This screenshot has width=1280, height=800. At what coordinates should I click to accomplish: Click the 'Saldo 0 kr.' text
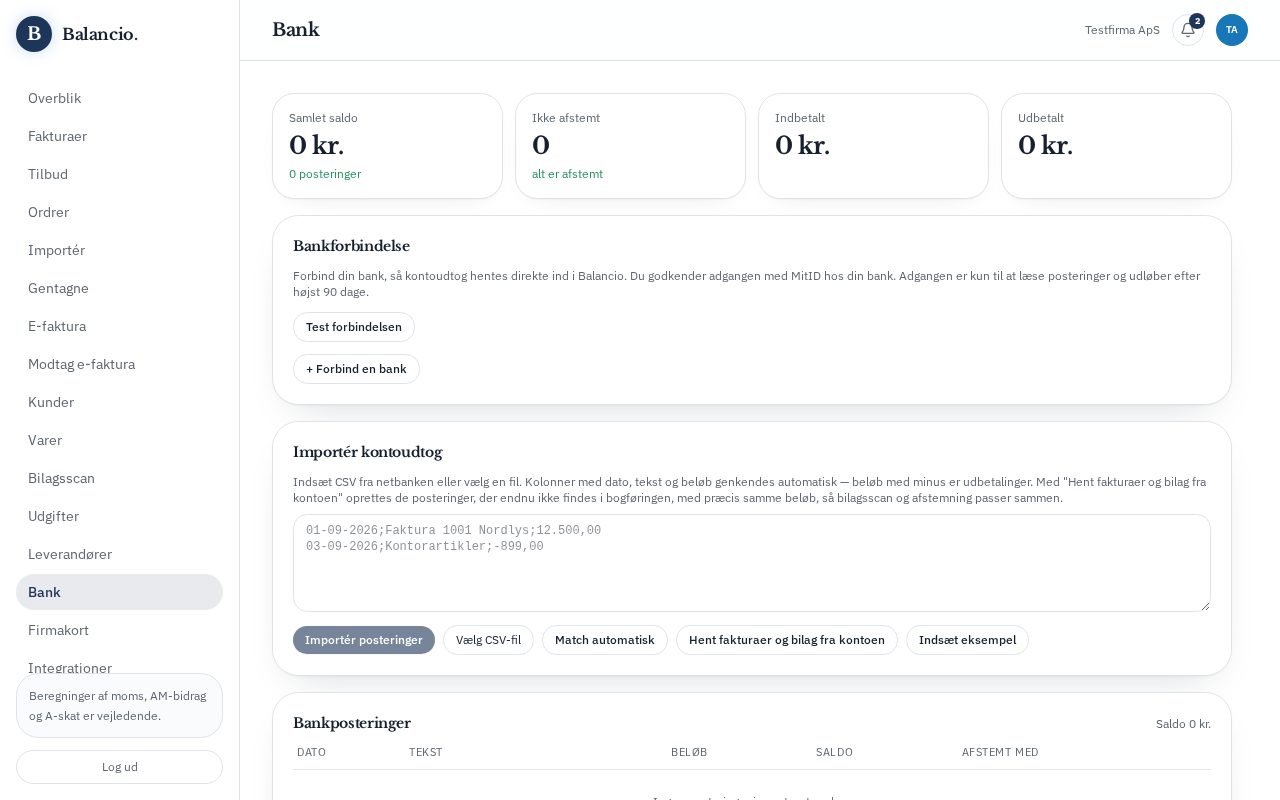[x=1183, y=724]
